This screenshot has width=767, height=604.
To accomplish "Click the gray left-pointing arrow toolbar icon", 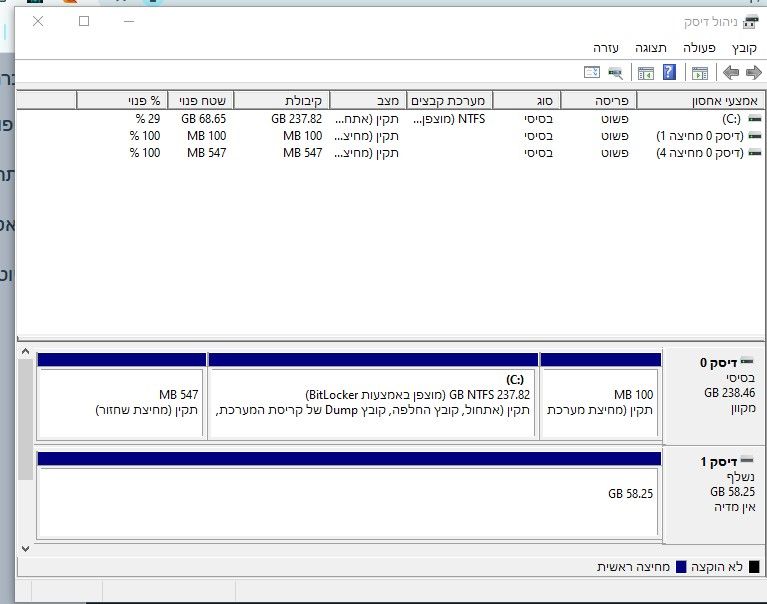I will pos(731,73).
